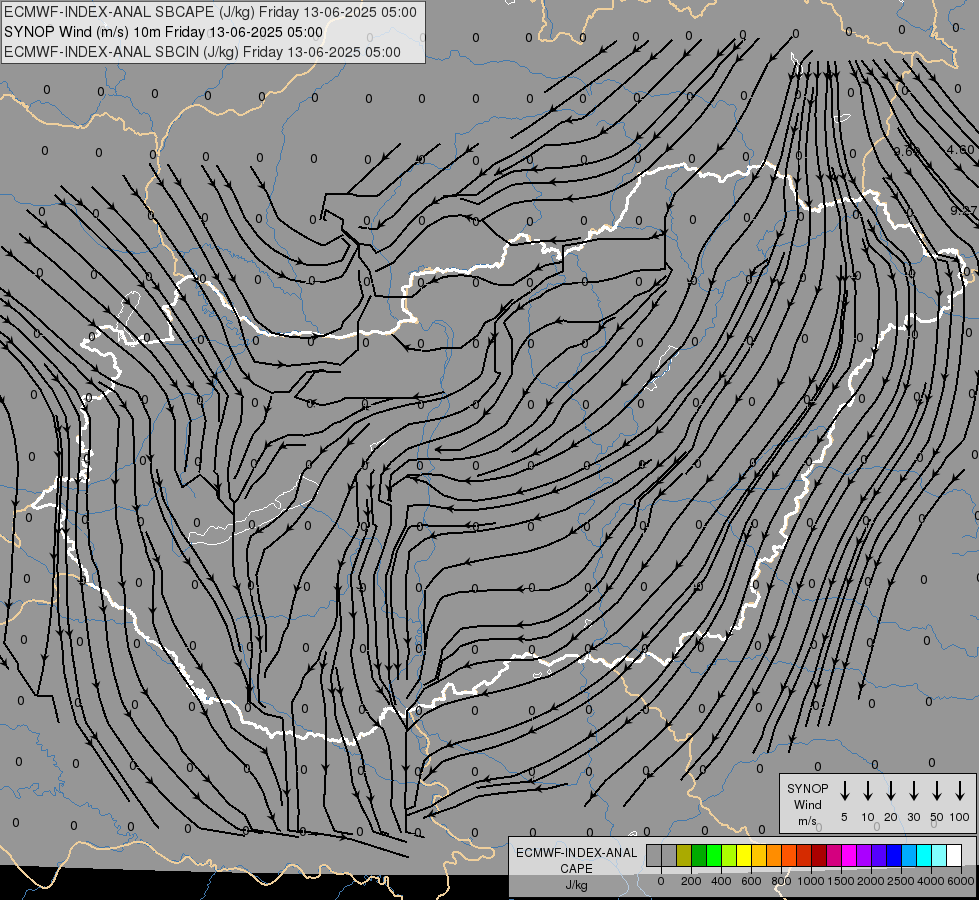Select the cyan swatch left of 4000
979x900 pixels.
click(x=923, y=855)
